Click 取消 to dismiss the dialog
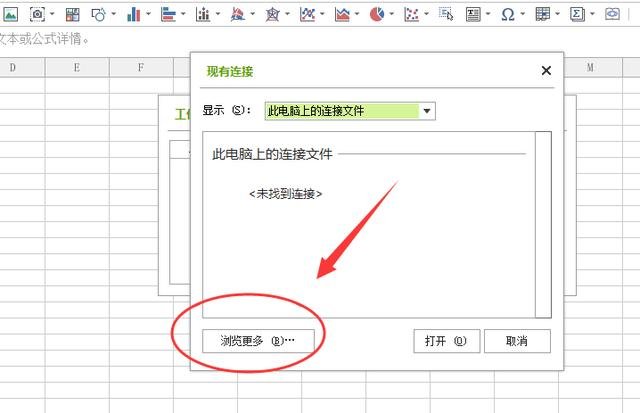 [x=517, y=341]
